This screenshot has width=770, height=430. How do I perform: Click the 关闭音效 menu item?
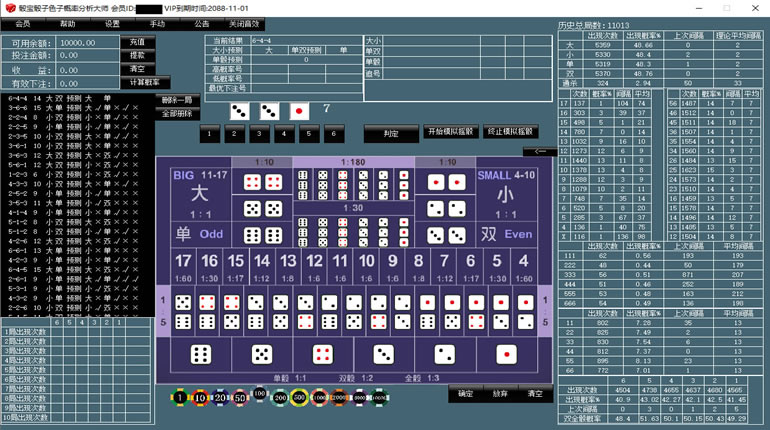243,23
